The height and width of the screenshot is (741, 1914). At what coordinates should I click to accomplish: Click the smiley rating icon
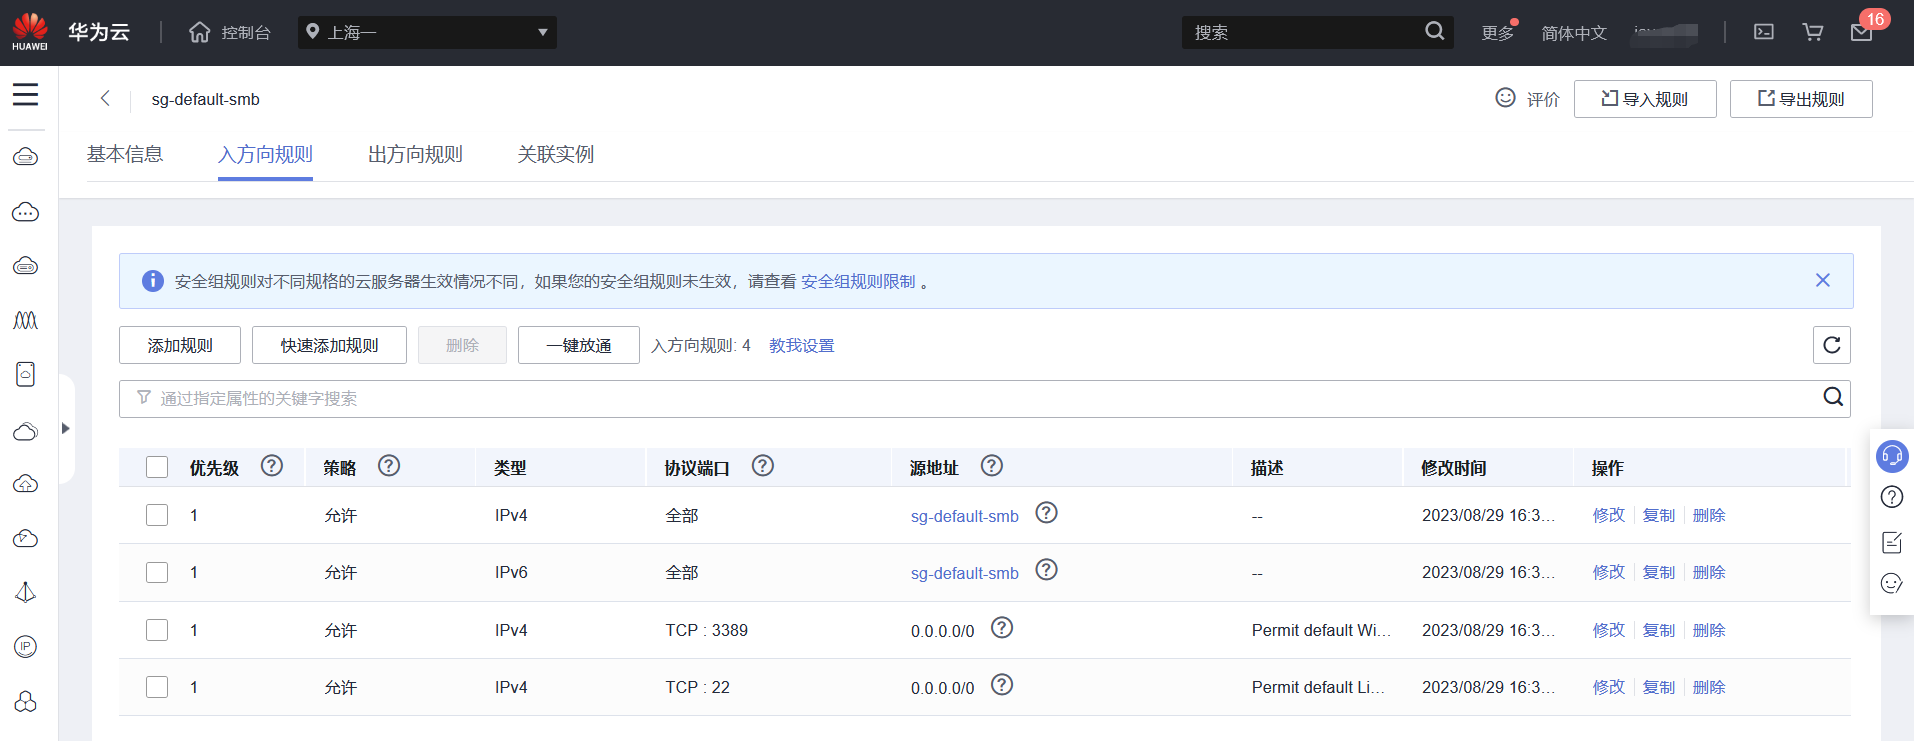pyautogui.click(x=1505, y=98)
